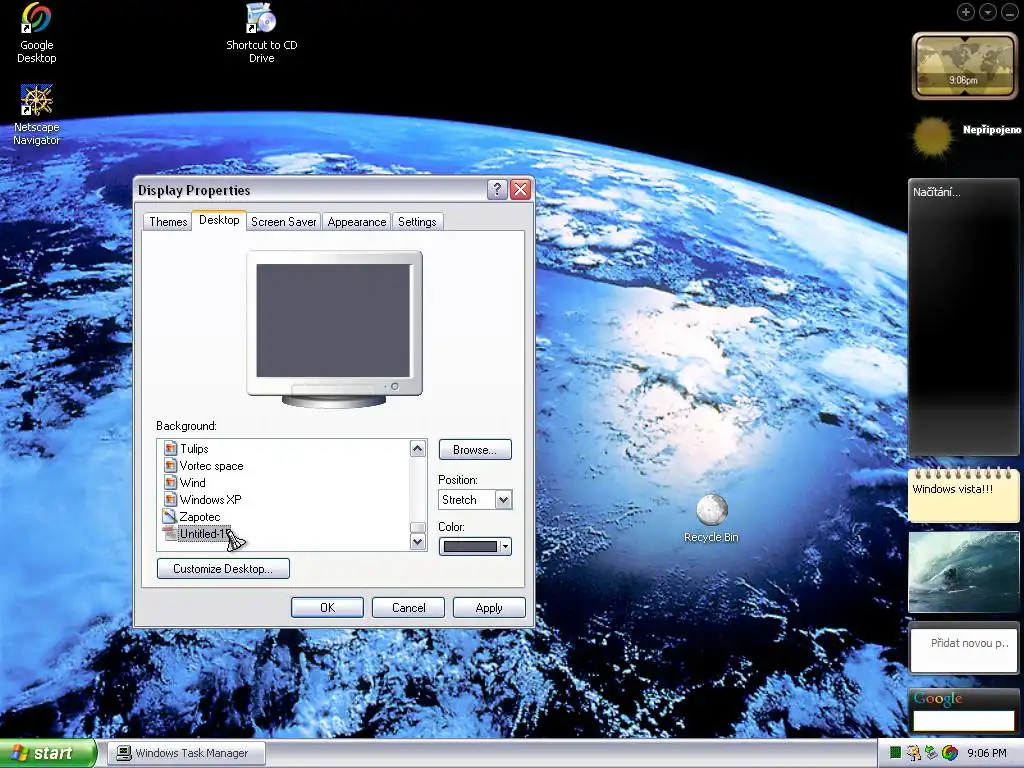Click the Google Desktop tray icon
This screenshot has width=1024, height=768.
(950, 753)
